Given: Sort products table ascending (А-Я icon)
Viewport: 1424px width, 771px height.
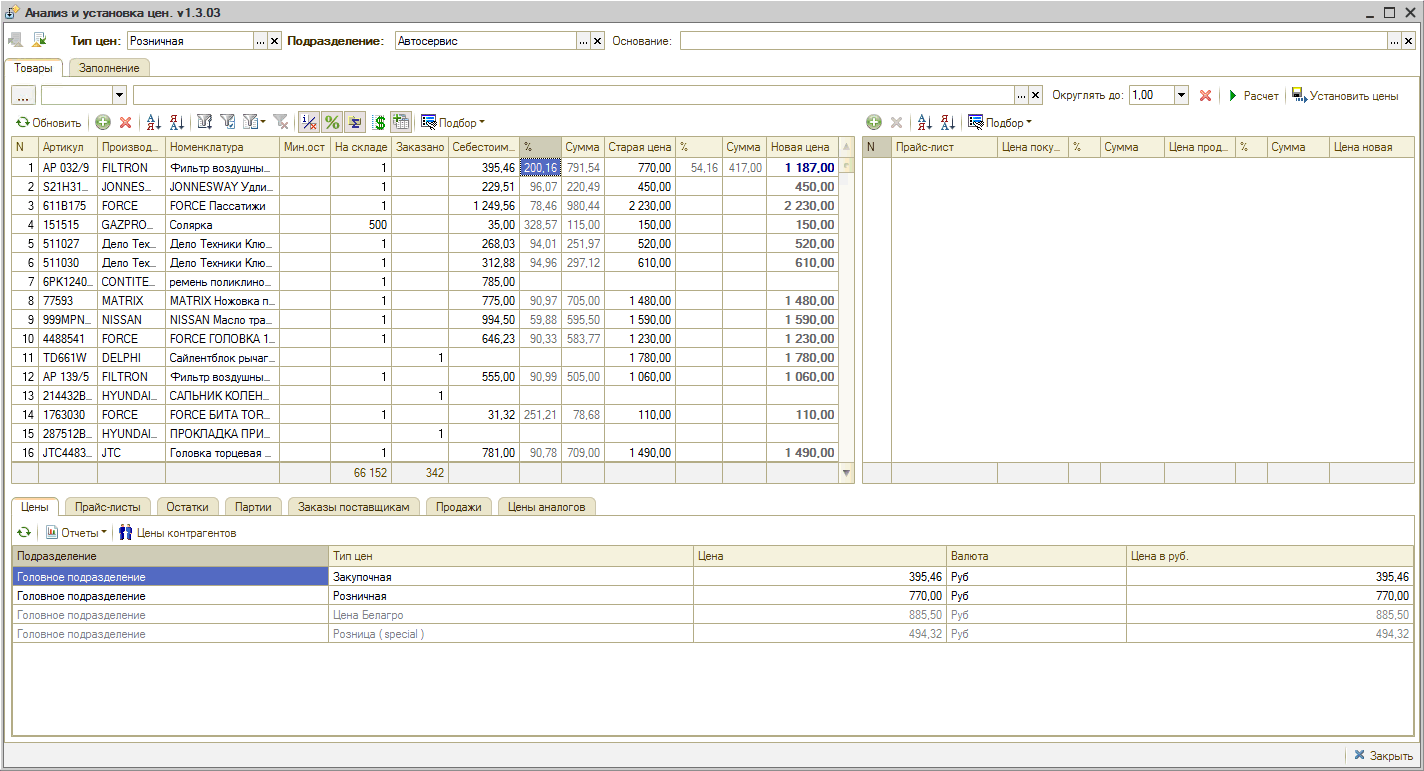Looking at the screenshot, I should point(153,123).
